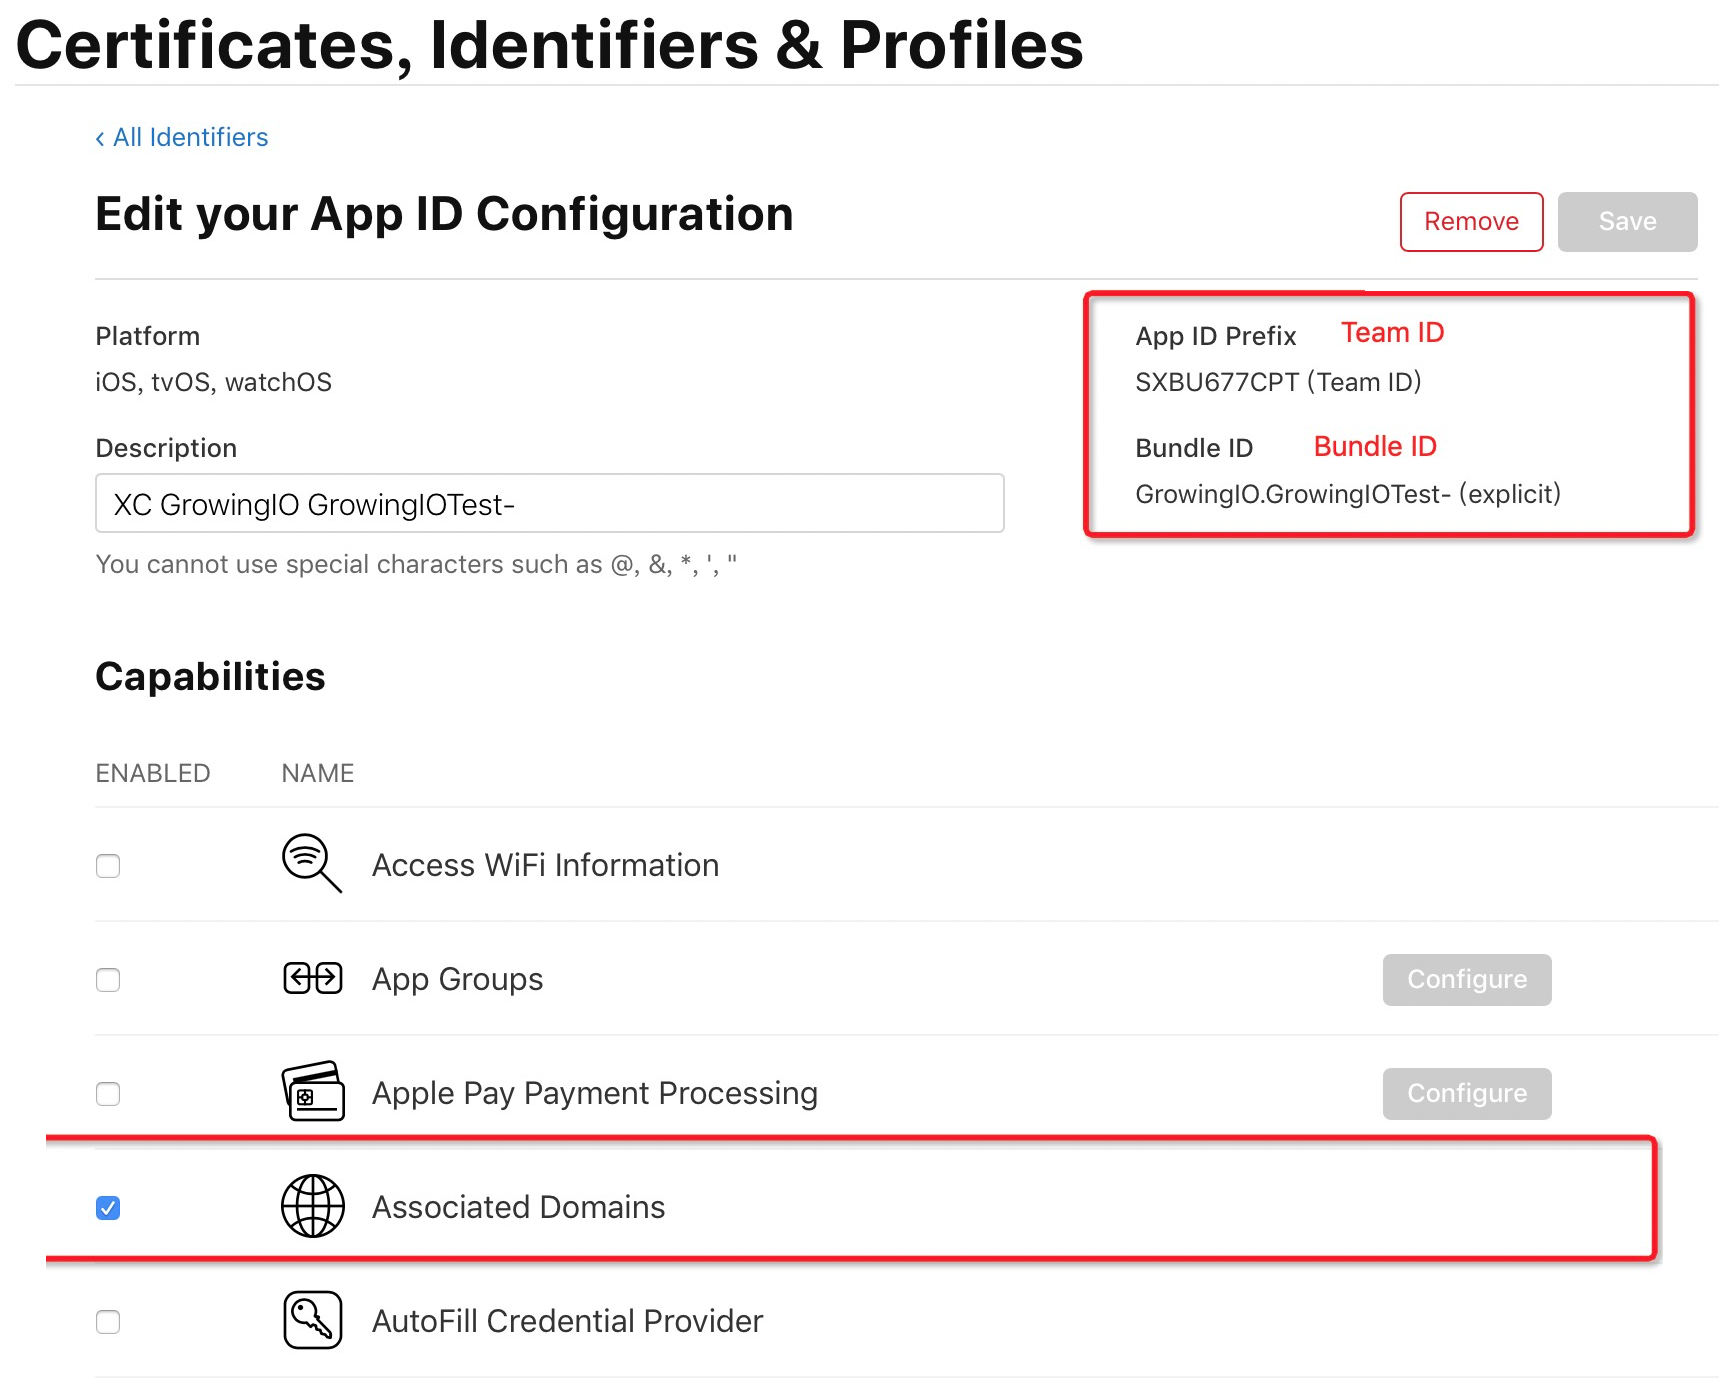The image size is (1719, 1386).
Task: Click the Save button
Action: click(1627, 221)
